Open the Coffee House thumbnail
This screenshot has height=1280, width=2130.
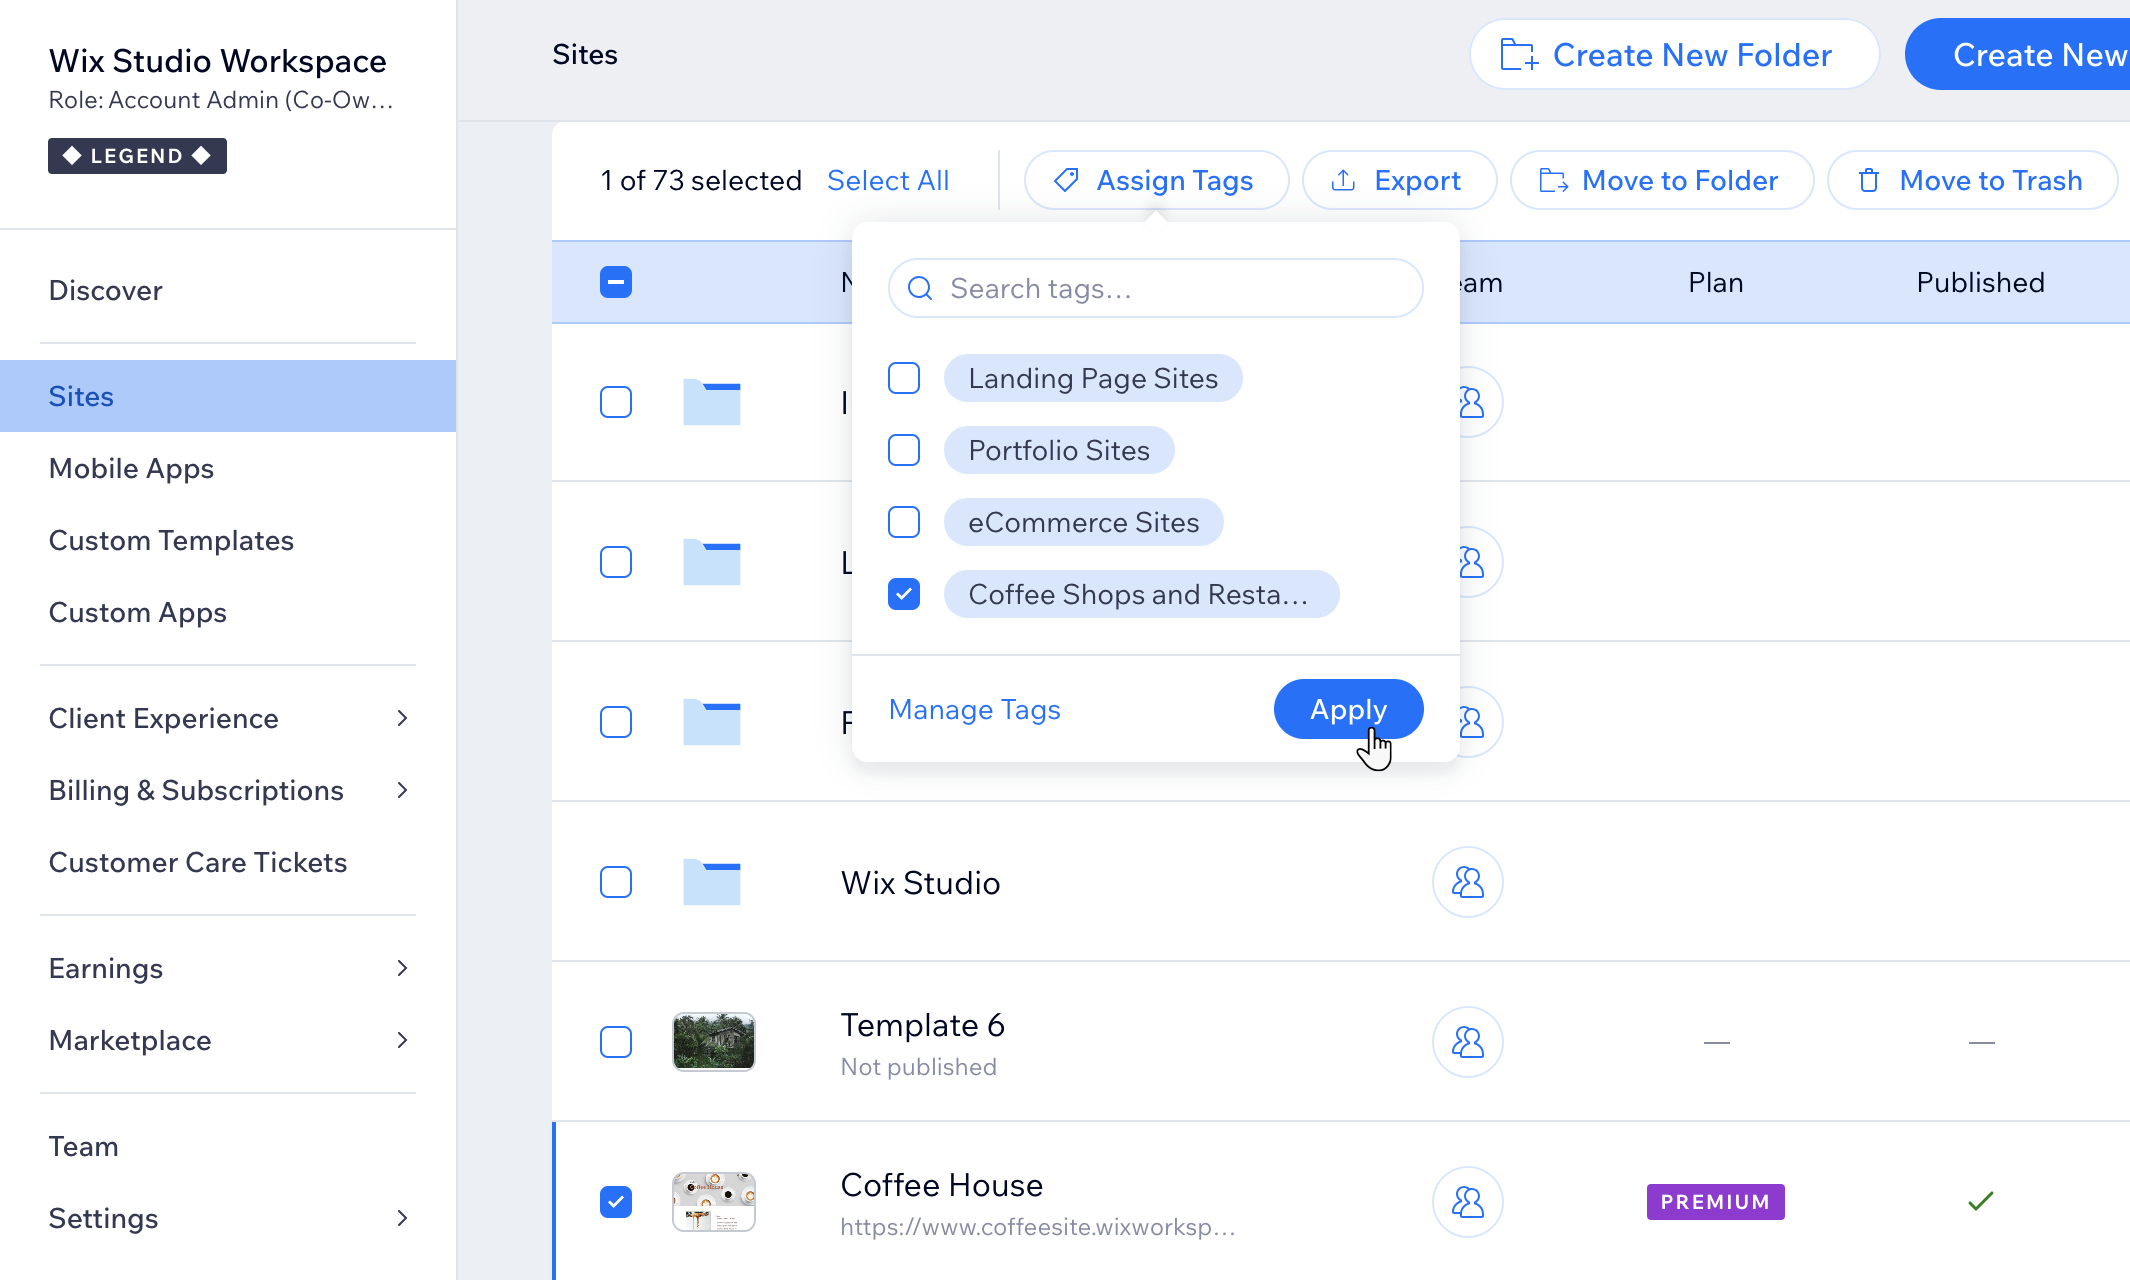pos(714,1202)
